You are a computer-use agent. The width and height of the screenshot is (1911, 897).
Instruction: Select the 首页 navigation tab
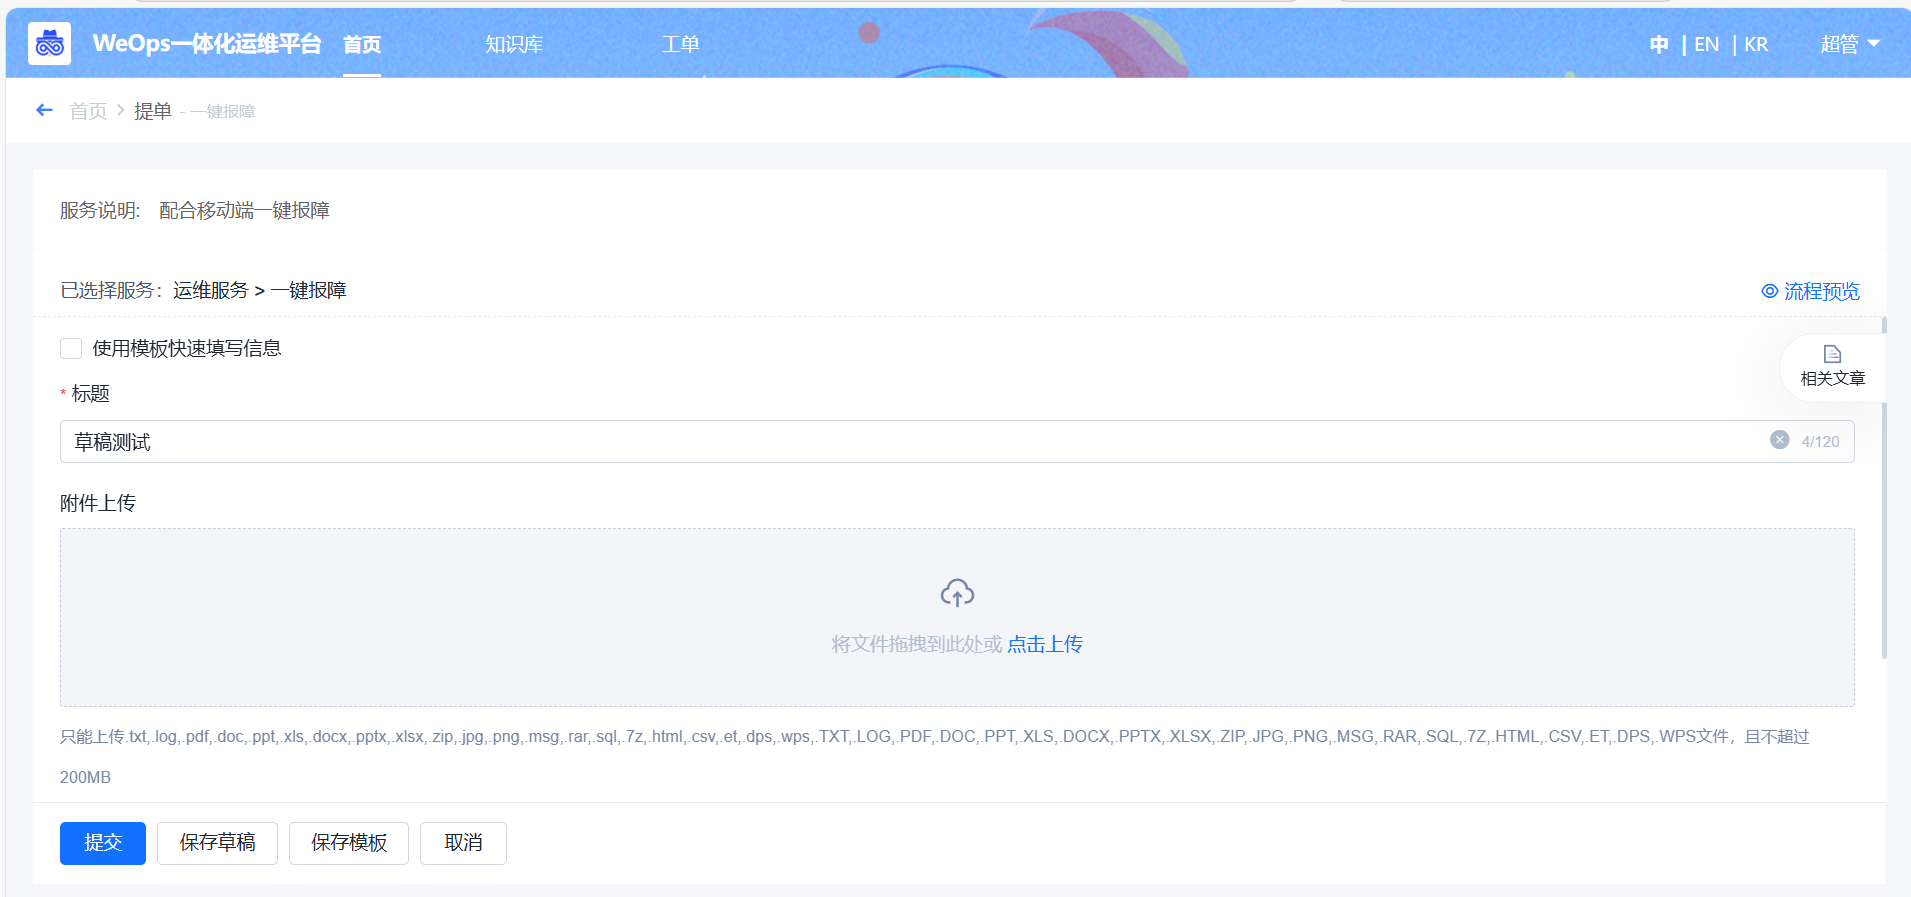pos(362,44)
